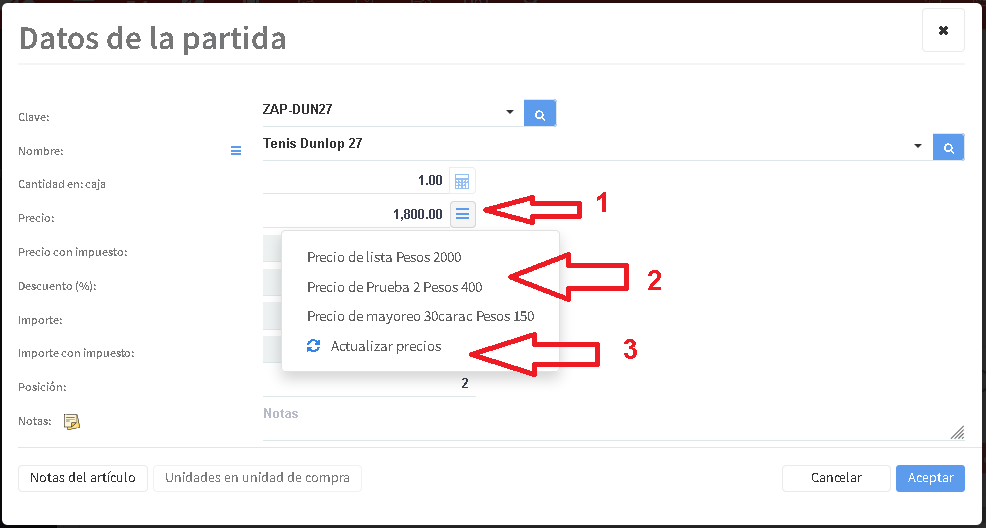The width and height of the screenshot is (986, 528).
Task: Click the Cancelar button
Action: click(835, 478)
